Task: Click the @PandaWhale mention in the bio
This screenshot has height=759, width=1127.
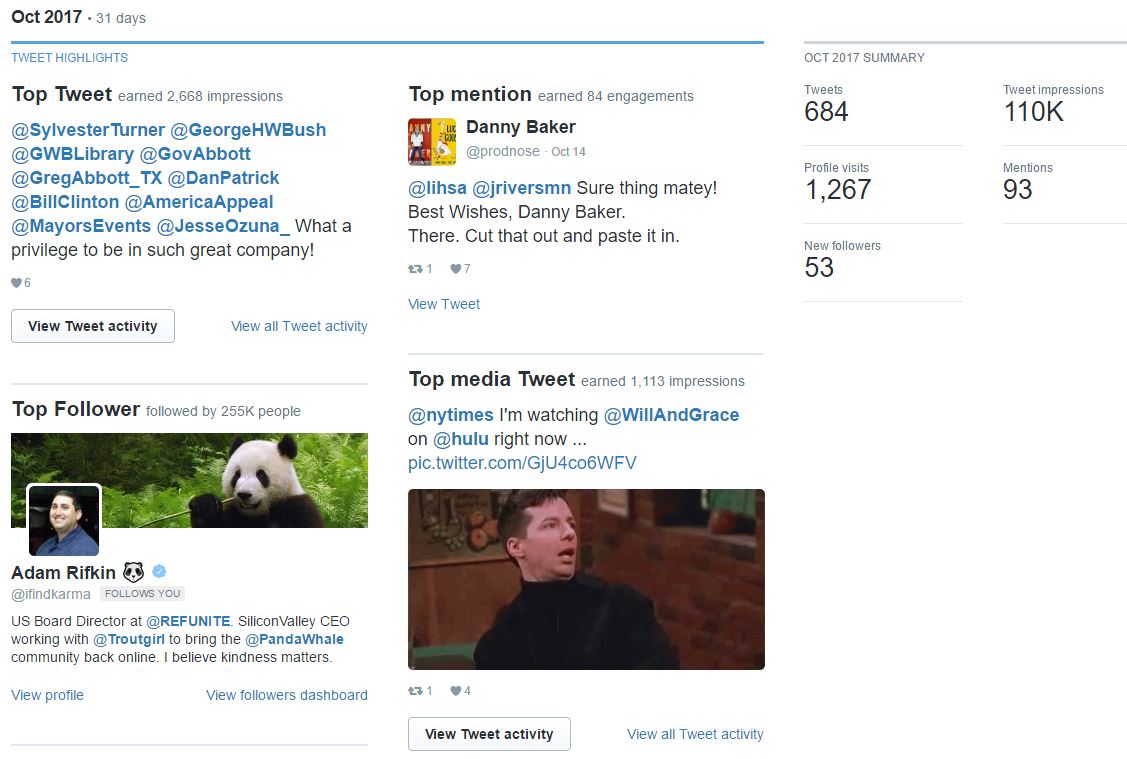Action: tap(294, 639)
